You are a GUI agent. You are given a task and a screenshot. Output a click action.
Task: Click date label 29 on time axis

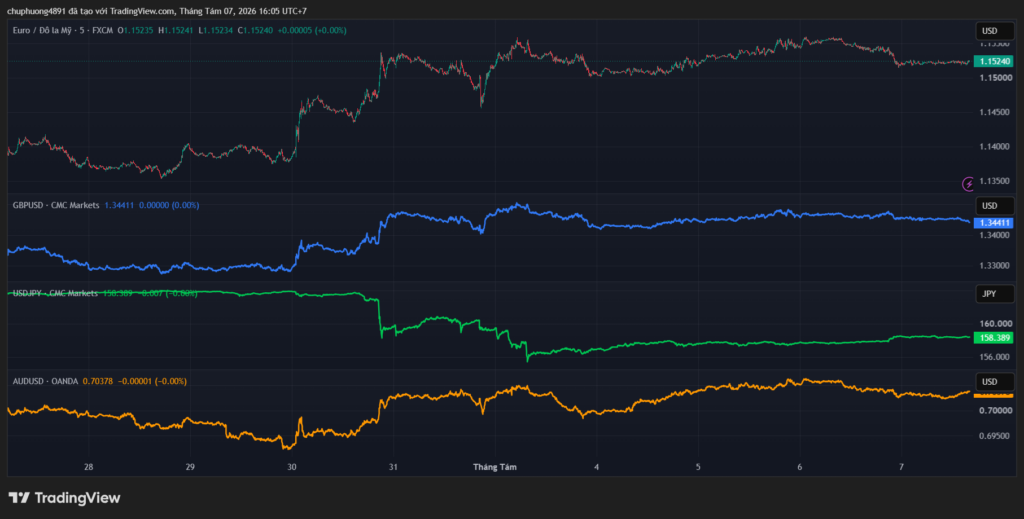click(x=189, y=467)
